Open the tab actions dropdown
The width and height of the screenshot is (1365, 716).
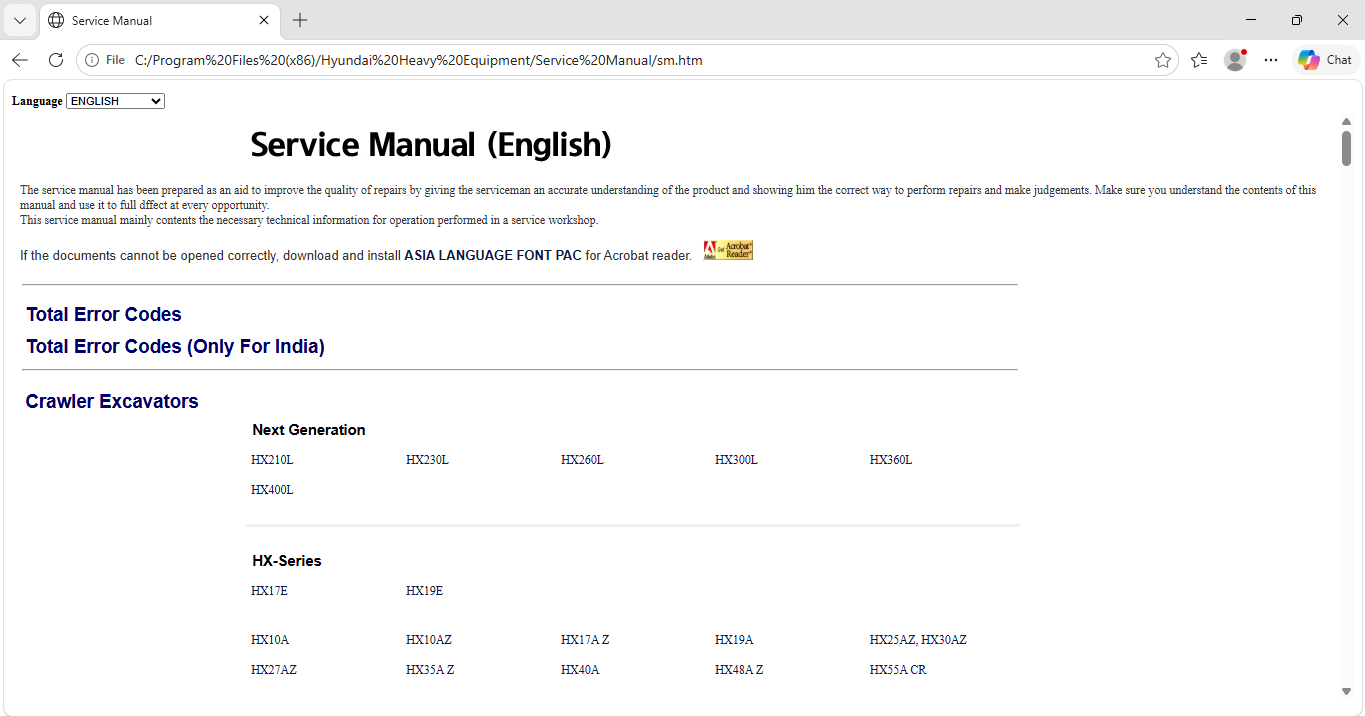pyautogui.click(x=19, y=20)
